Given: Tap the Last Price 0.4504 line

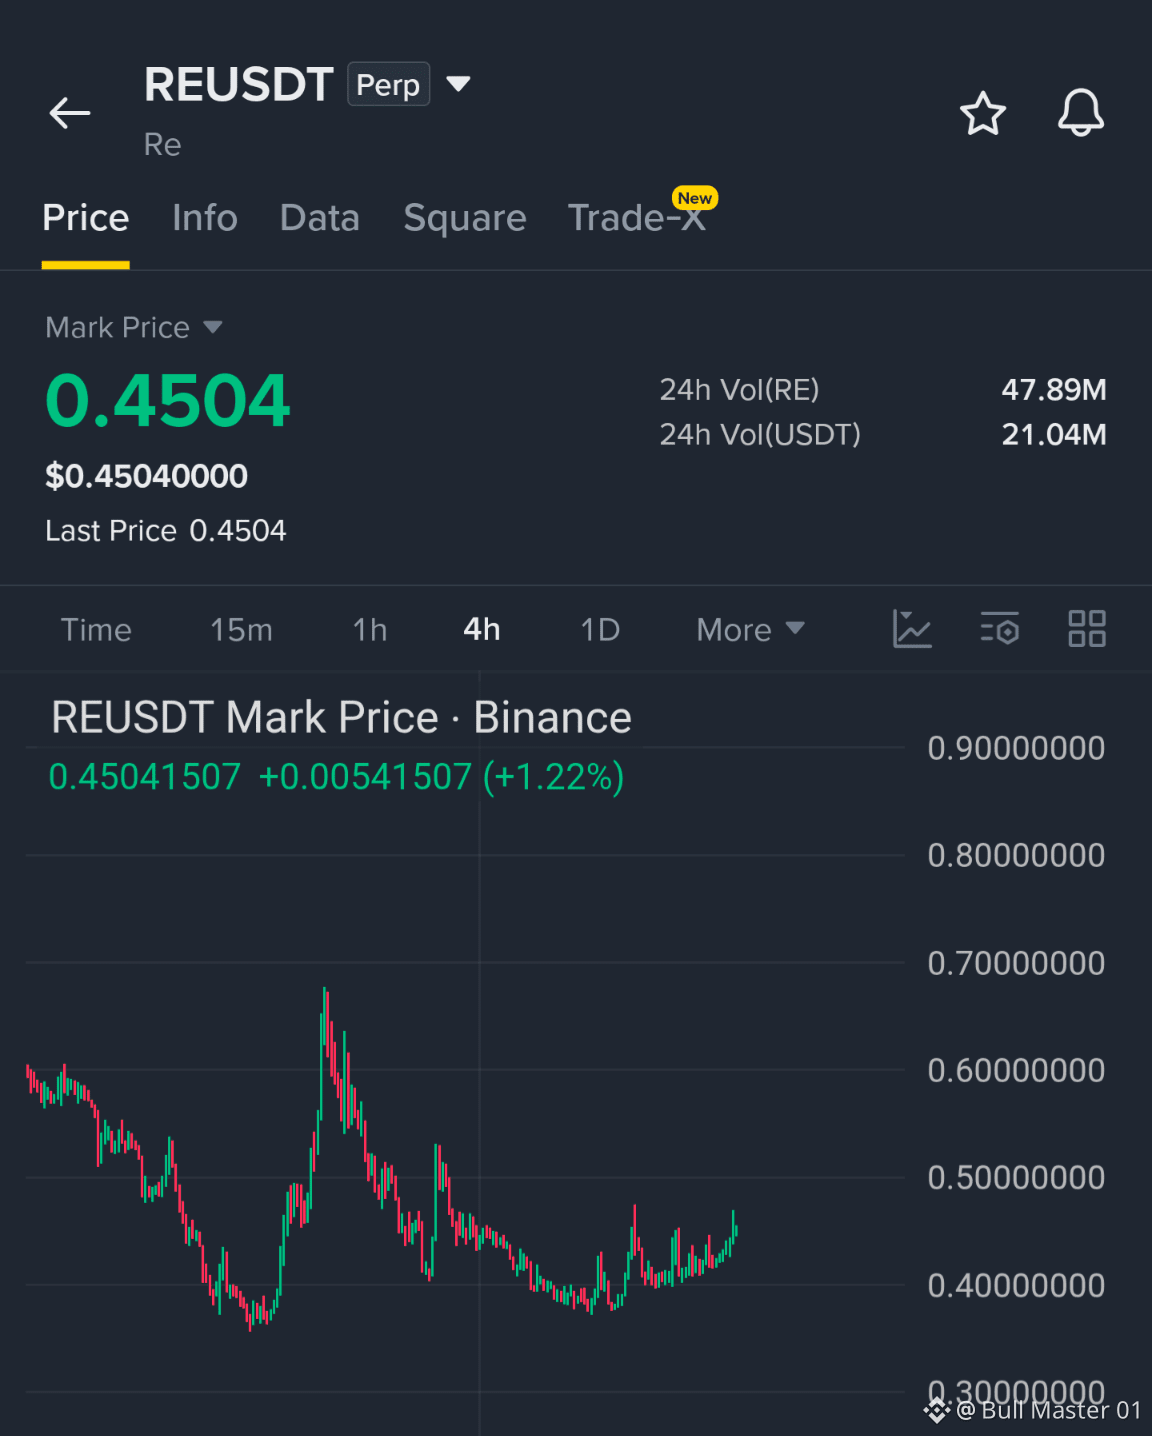Looking at the screenshot, I should [x=166, y=530].
